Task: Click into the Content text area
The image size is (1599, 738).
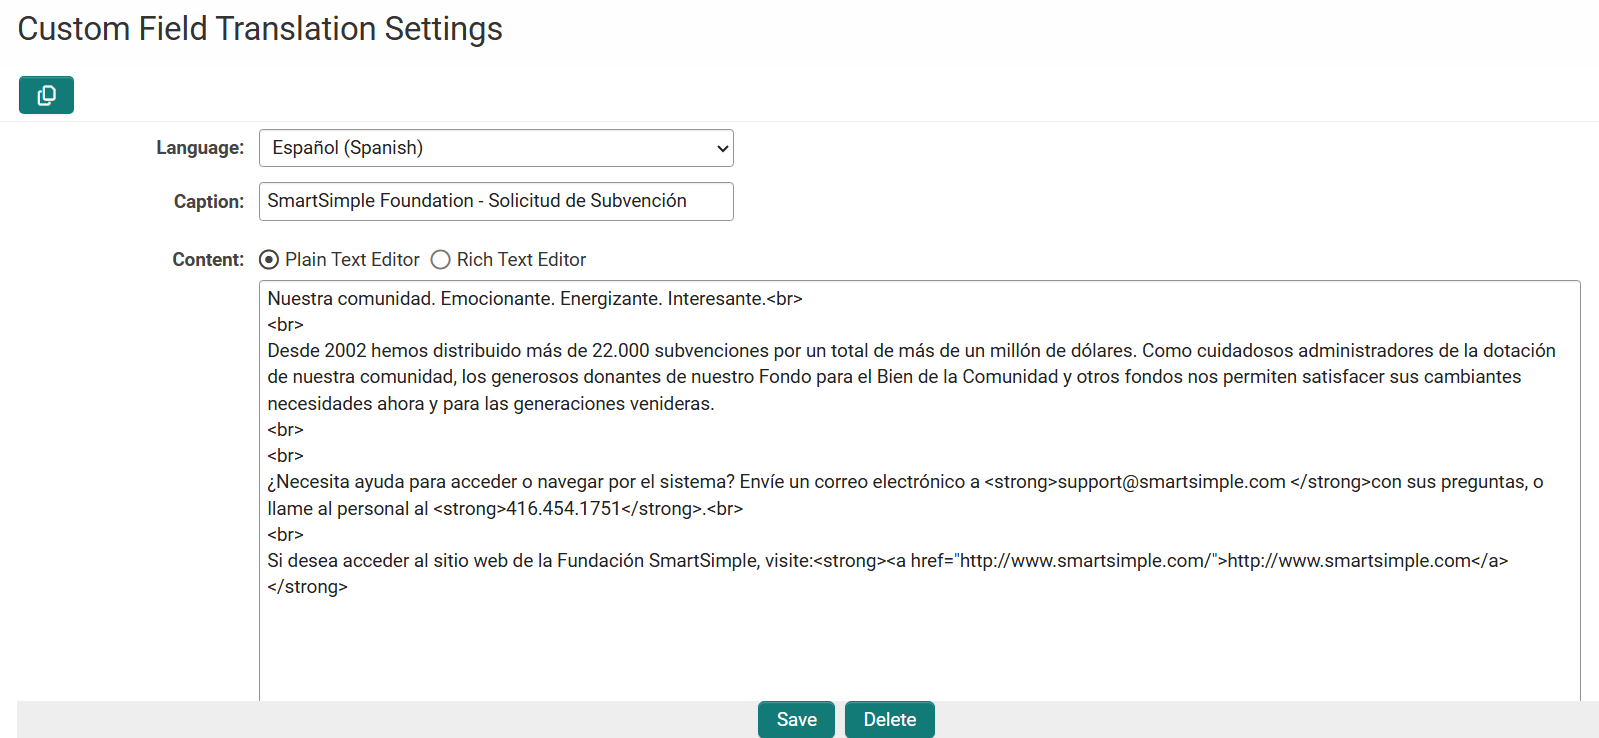Action: pyautogui.click(x=919, y=491)
